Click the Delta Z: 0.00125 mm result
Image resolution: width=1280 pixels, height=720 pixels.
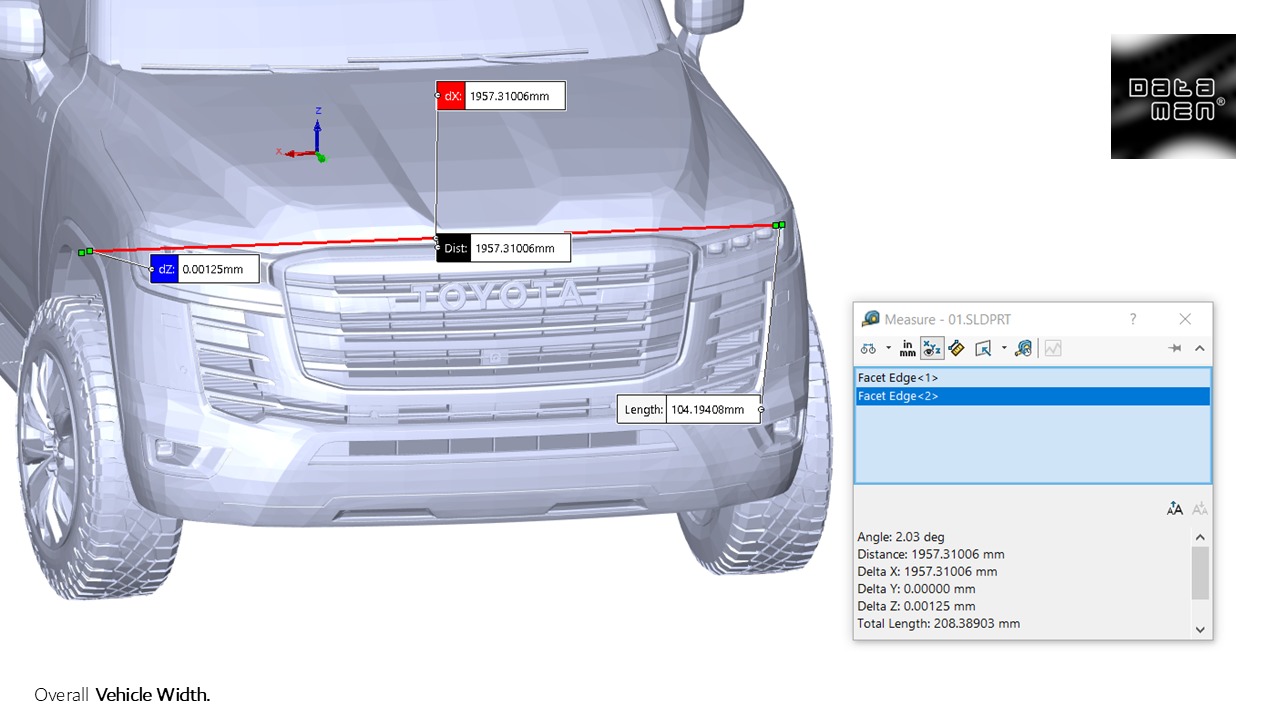pos(916,606)
